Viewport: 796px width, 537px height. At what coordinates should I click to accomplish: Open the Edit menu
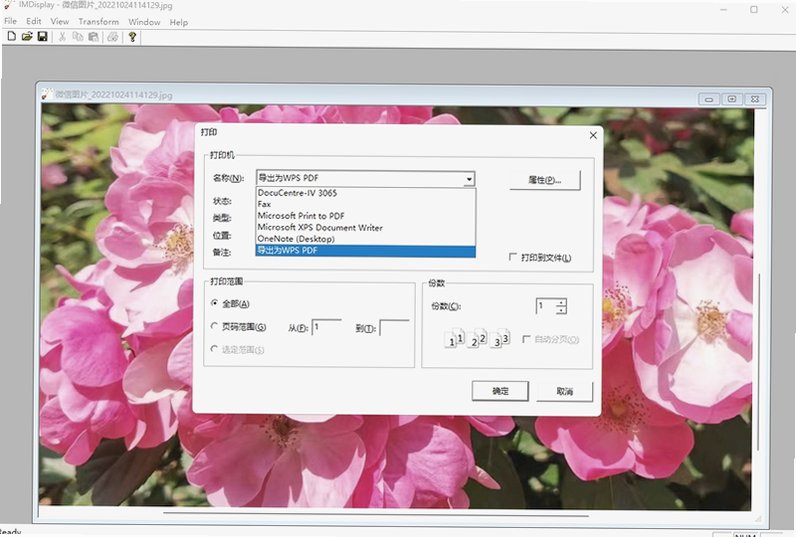[x=34, y=21]
